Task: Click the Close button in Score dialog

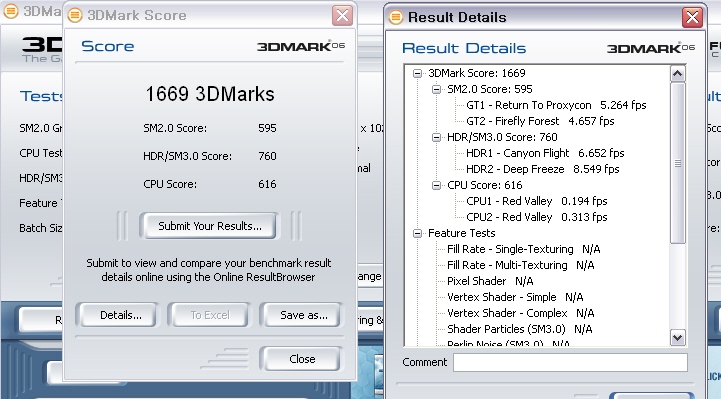Action: point(302,359)
